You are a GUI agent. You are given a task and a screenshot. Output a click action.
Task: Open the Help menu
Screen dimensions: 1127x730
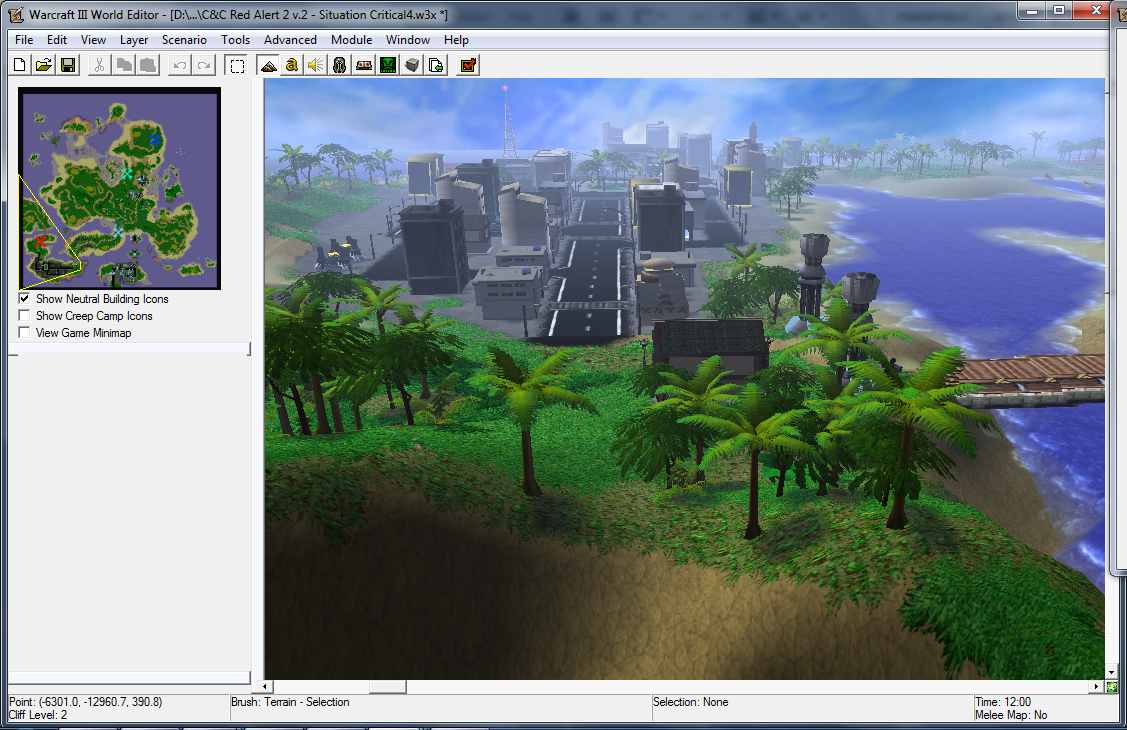456,40
